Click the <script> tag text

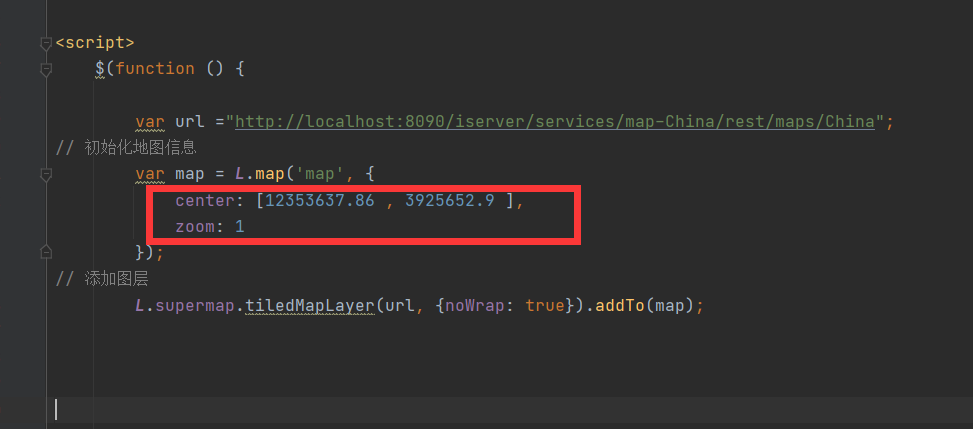[95, 43]
